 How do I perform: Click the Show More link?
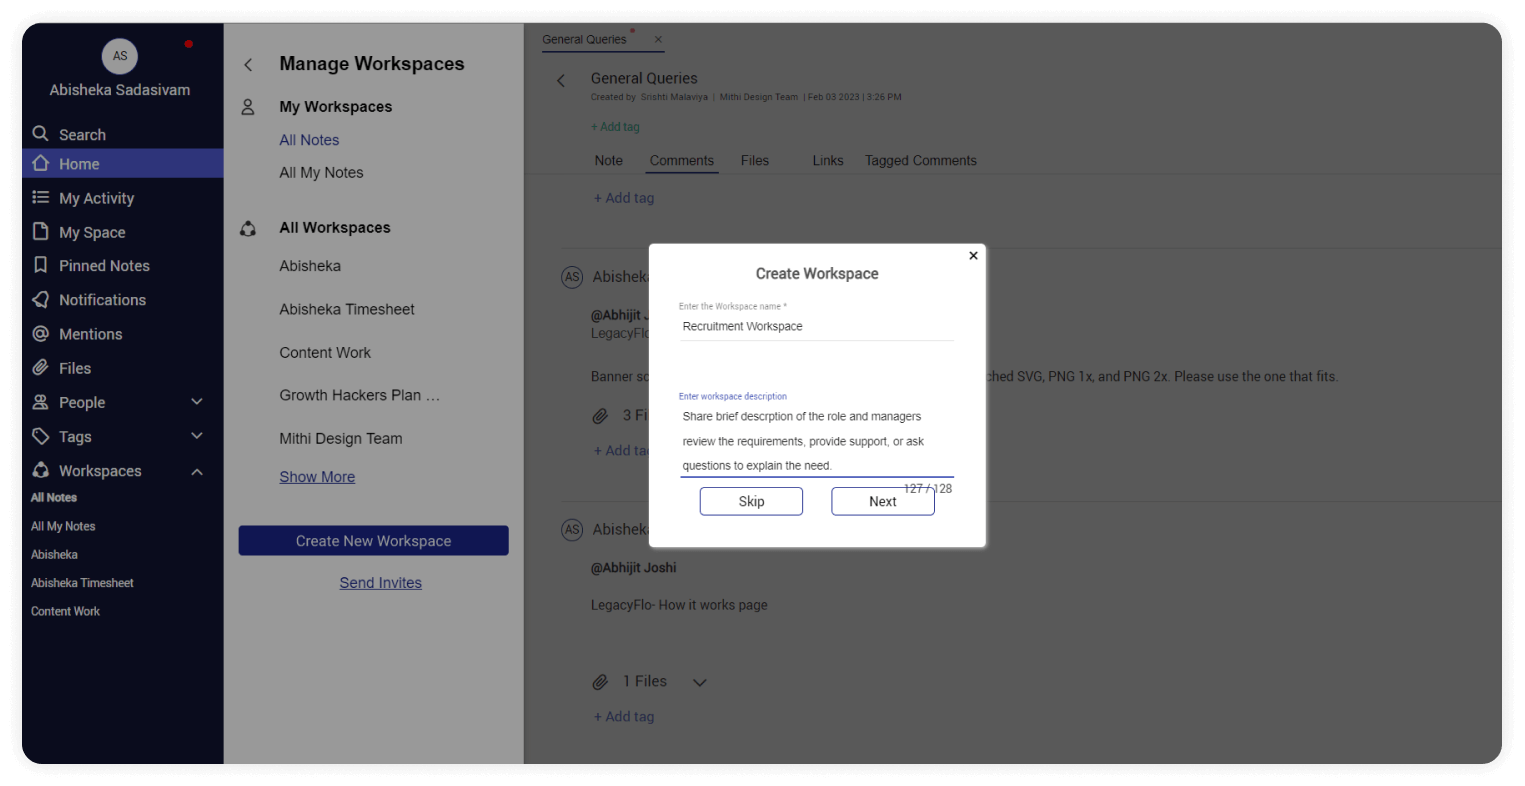(x=317, y=477)
